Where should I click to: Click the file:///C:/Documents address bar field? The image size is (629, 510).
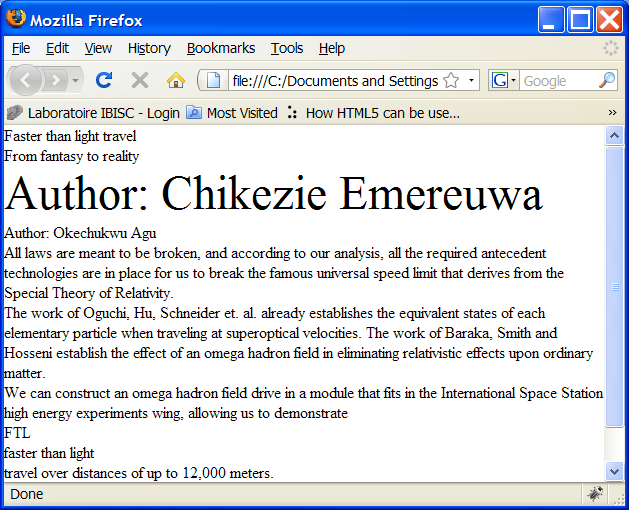335,81
